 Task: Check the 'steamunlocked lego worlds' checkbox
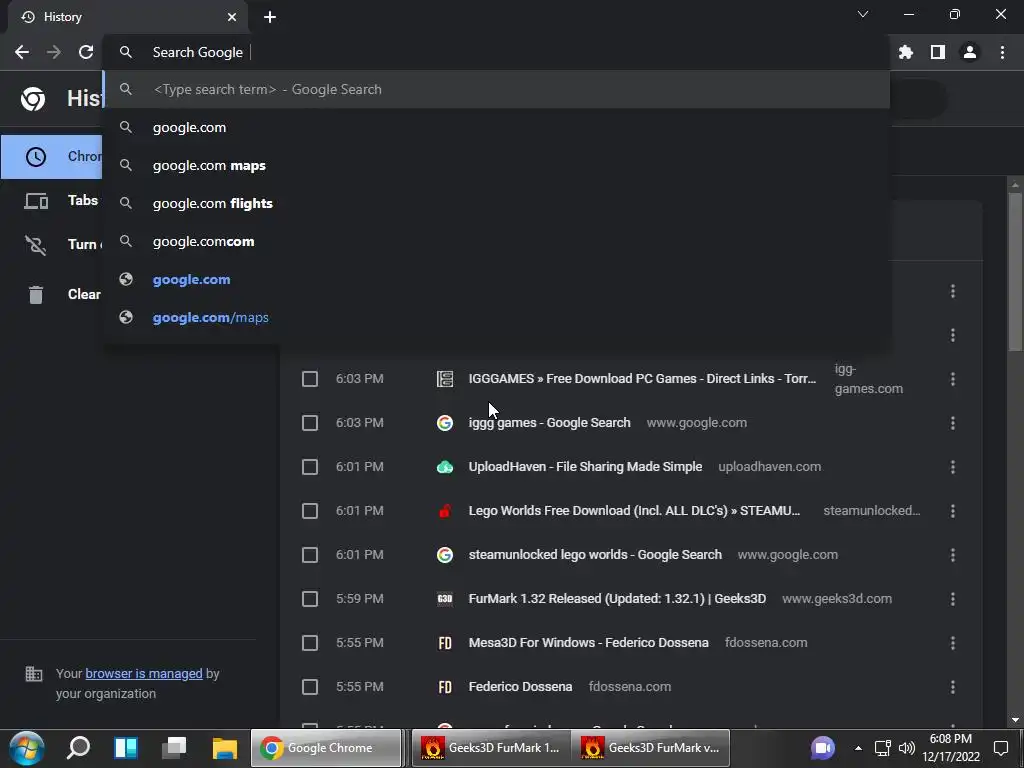[x=310, y=555]
